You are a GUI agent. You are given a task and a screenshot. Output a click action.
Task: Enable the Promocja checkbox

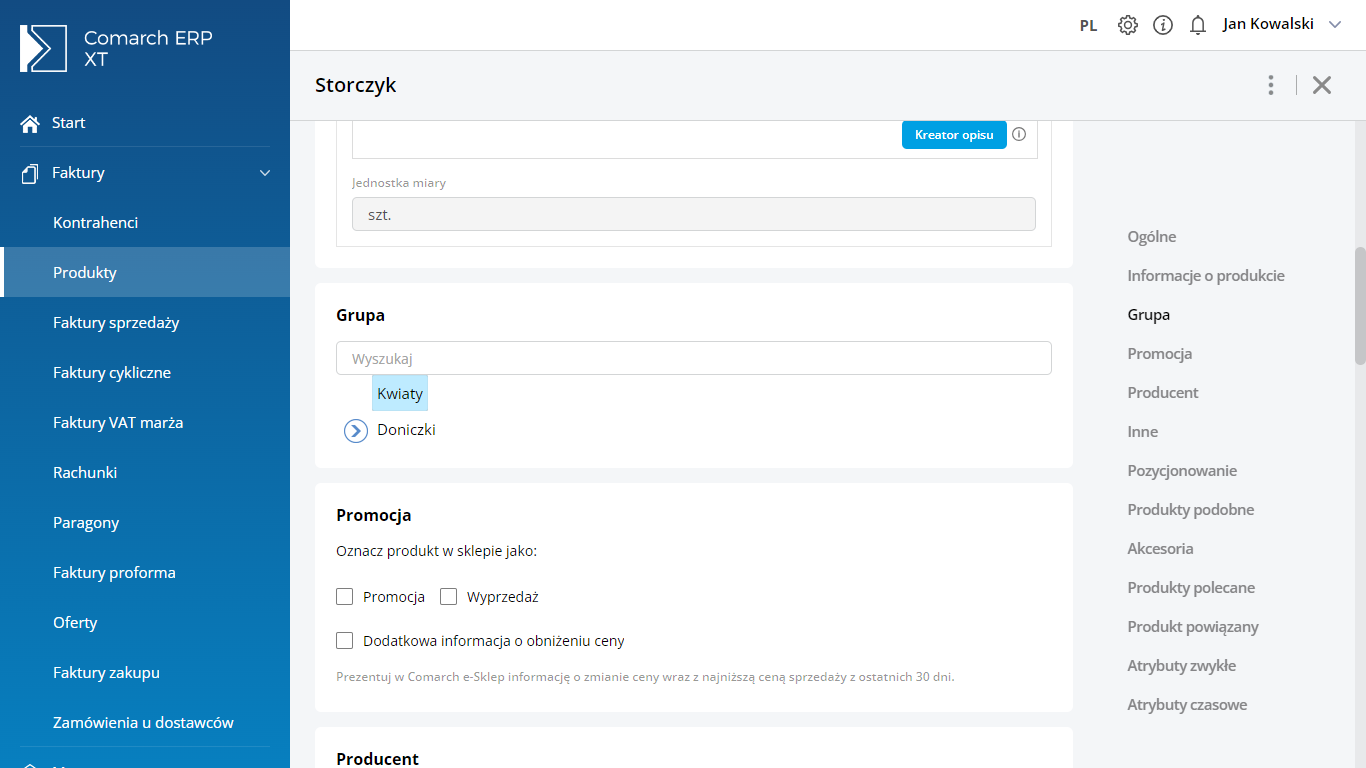(345, 597)
